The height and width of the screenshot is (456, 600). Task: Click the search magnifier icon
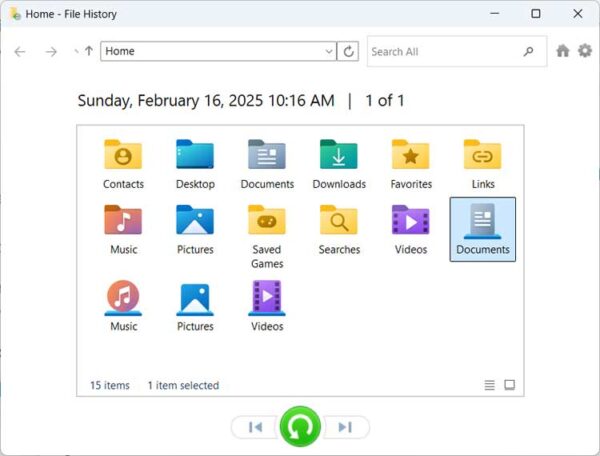click(528, 51)
